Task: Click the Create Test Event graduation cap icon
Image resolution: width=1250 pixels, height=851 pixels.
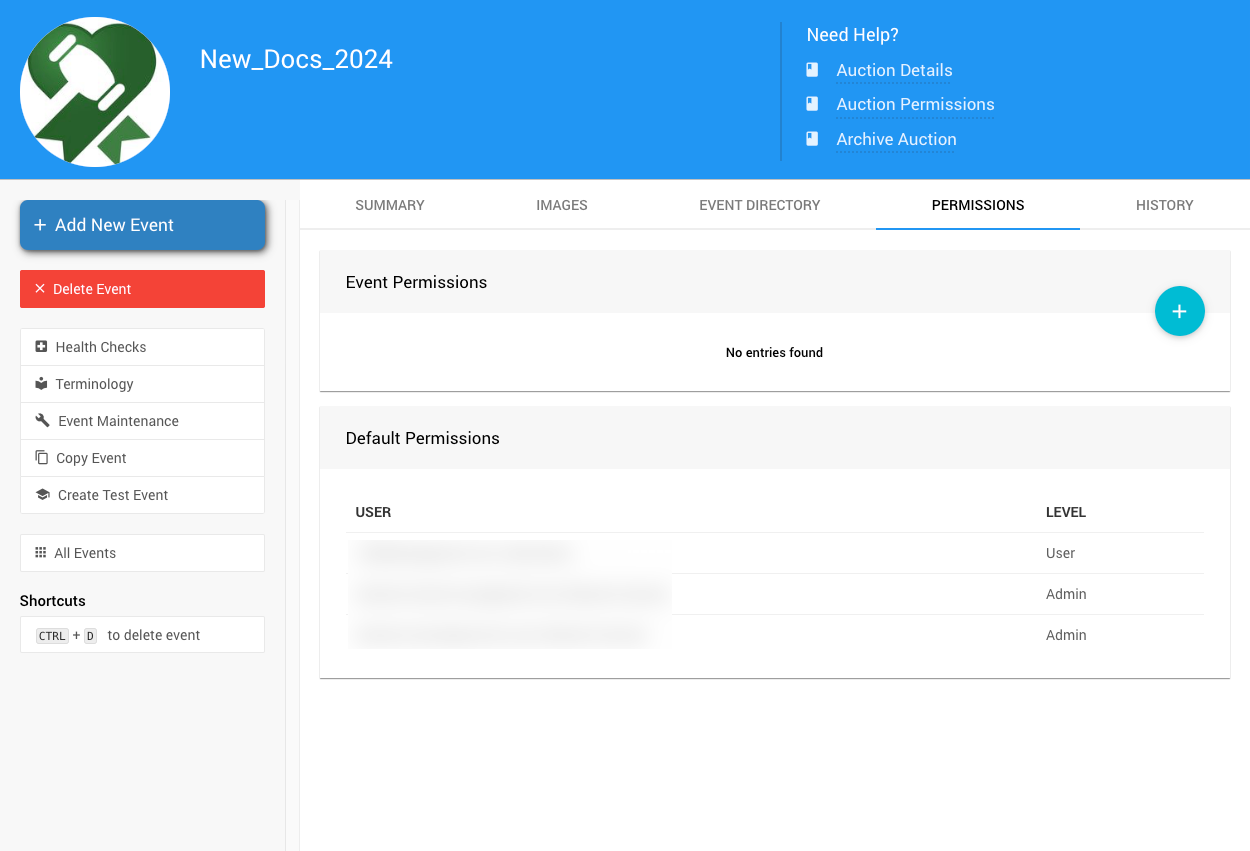Action: click(x=42, y=495)
